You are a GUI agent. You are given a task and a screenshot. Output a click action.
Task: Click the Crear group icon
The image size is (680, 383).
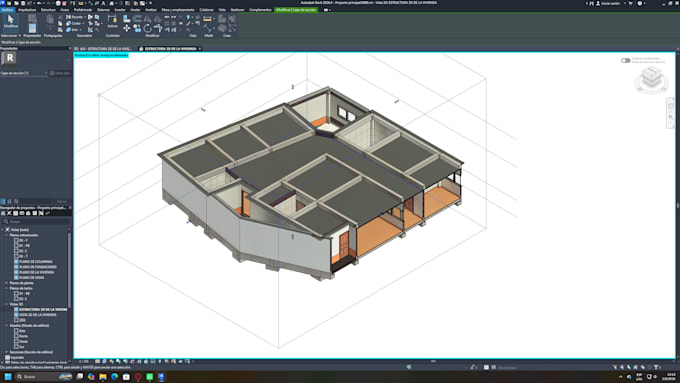(x=222, y=19)
